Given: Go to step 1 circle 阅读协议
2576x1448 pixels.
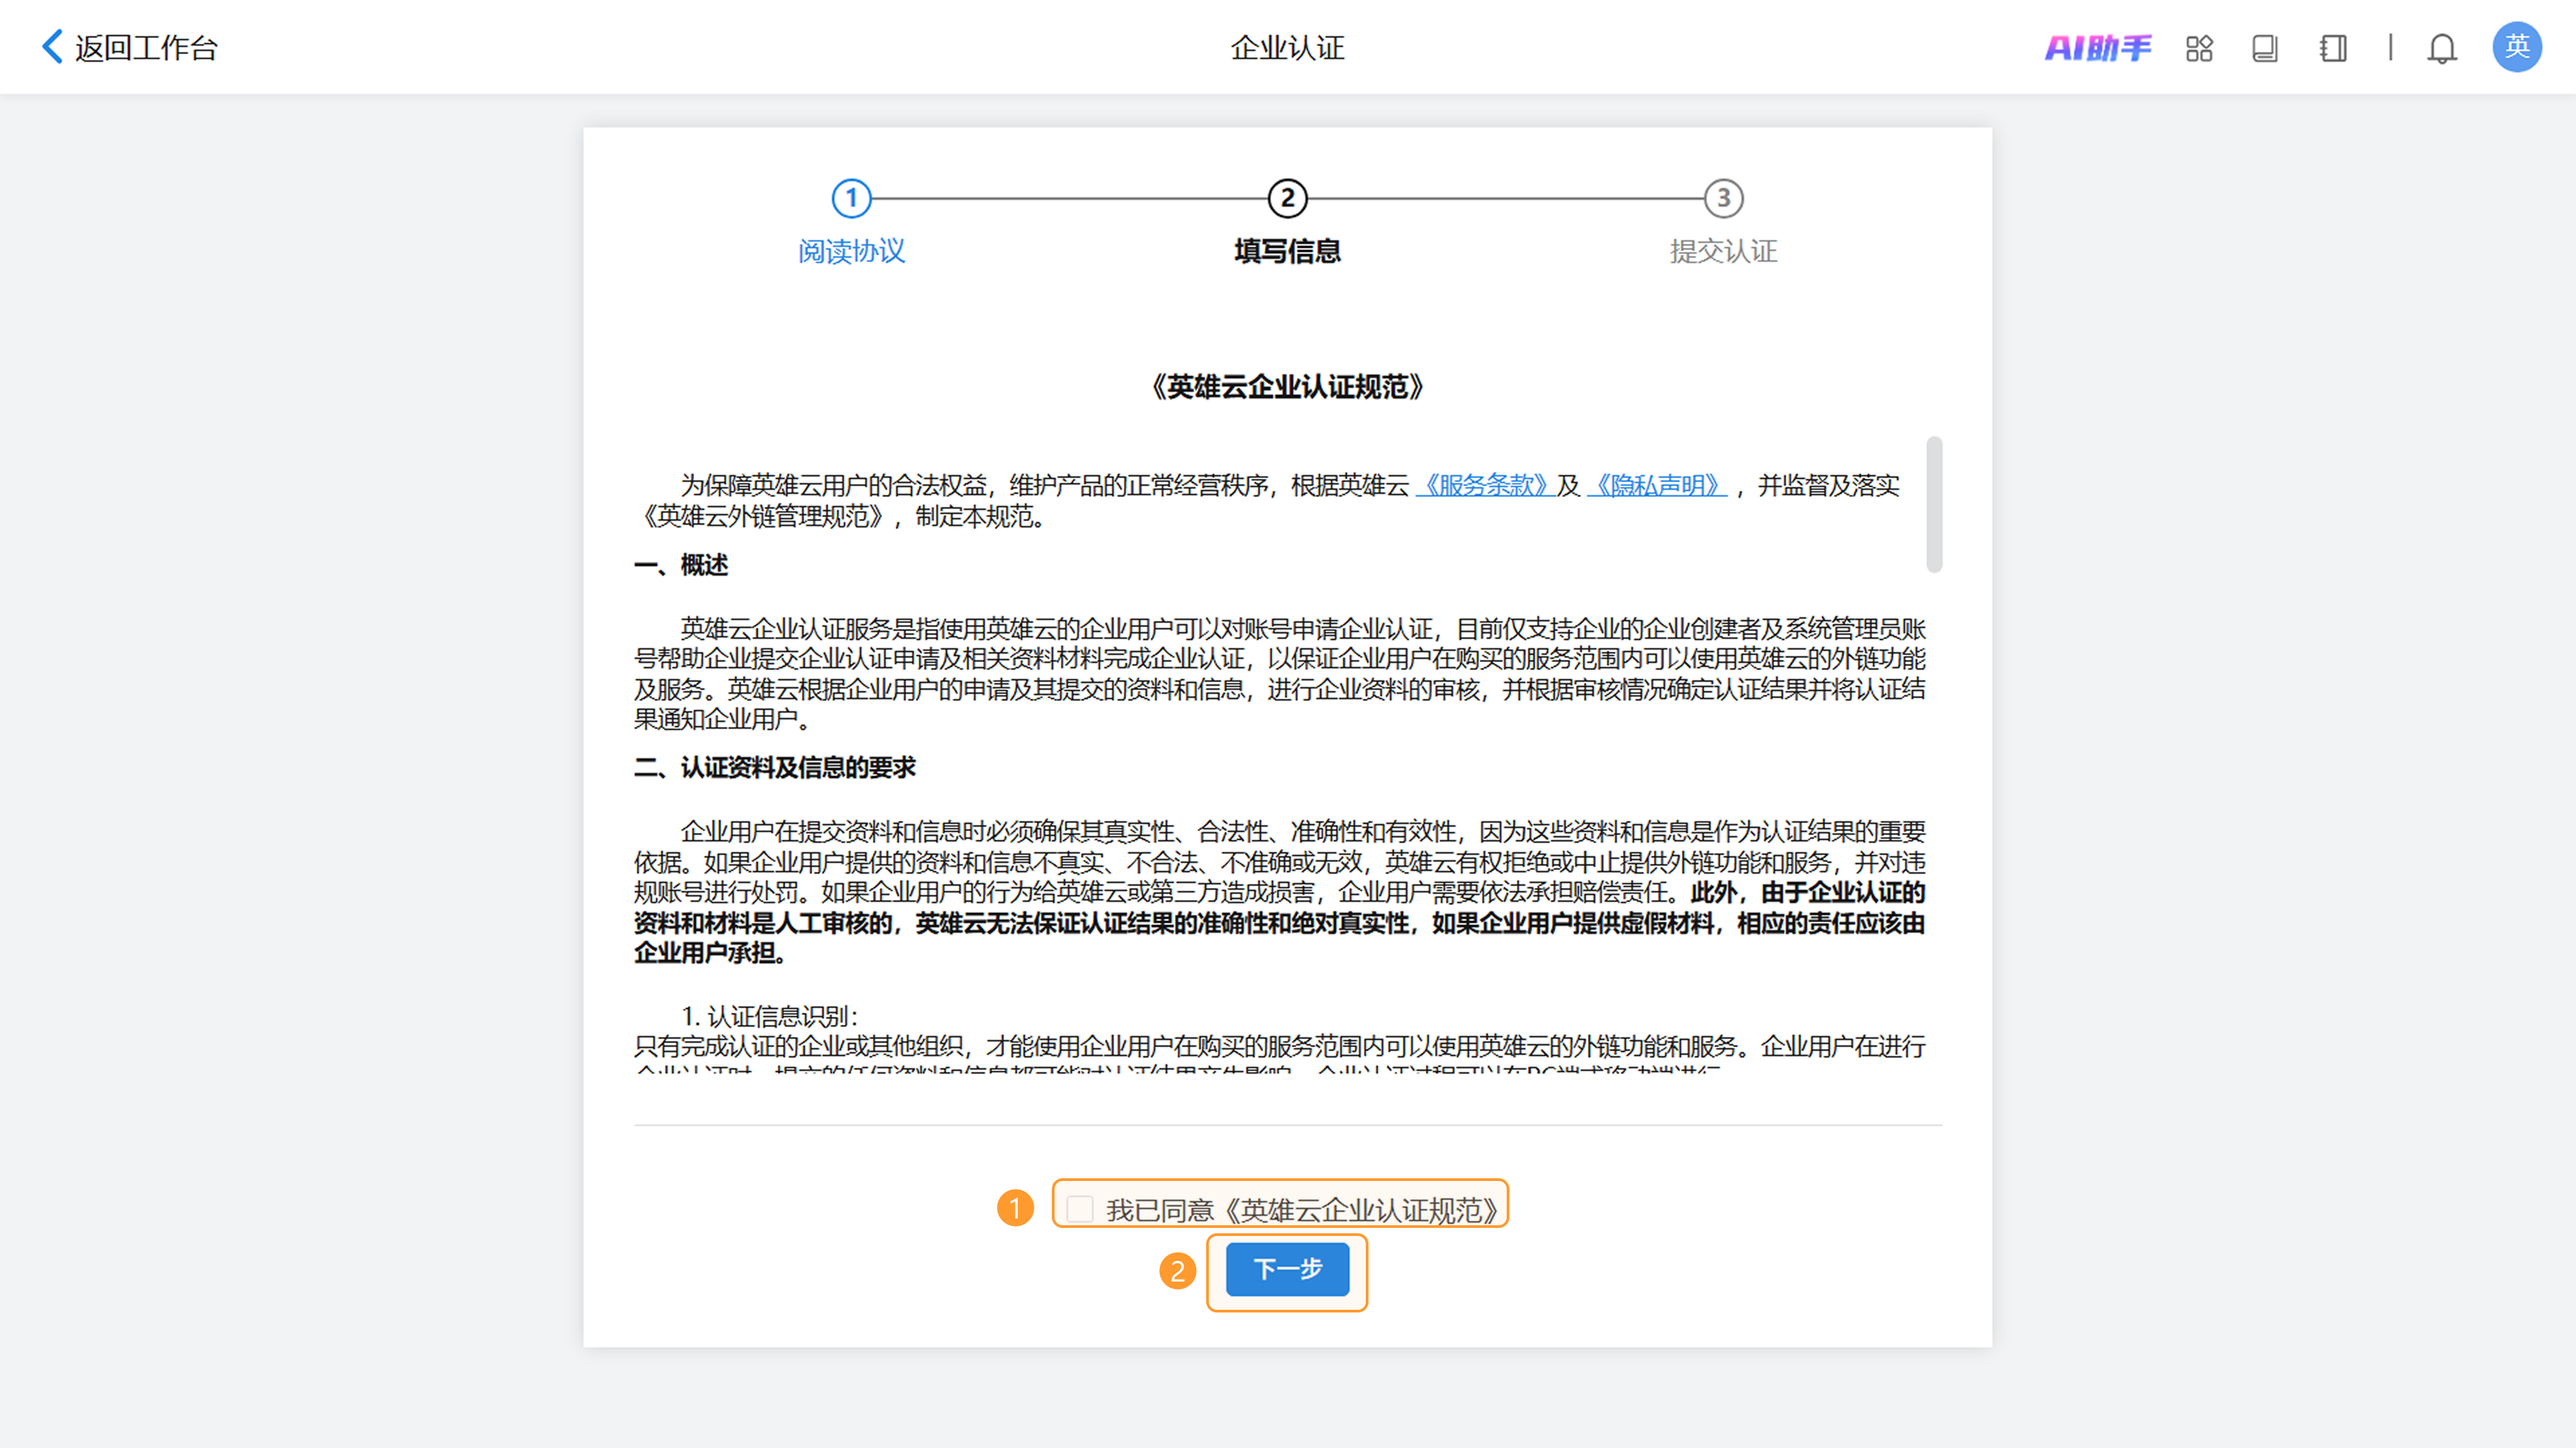Looking at the screenshot, I should [852, 198].
